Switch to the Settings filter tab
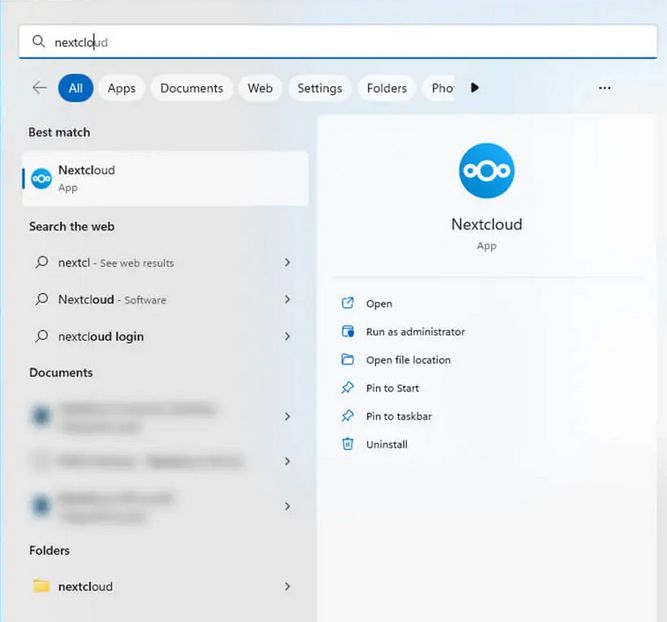Image resolution: width=667 pixels, height=622 pixels. pos(319,88)
